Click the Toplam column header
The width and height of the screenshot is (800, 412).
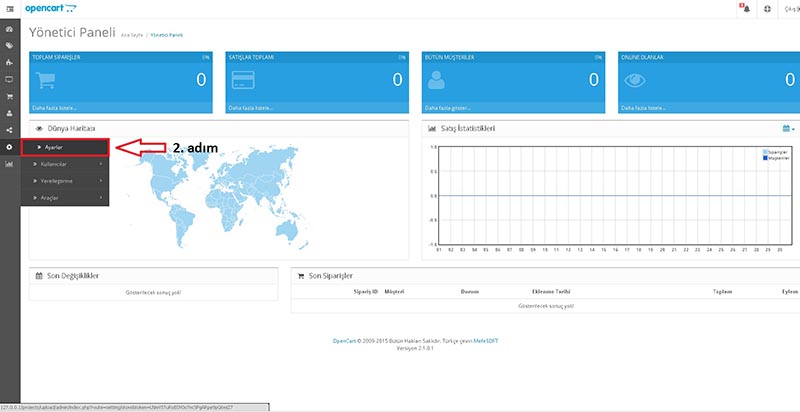[x=722, y=292]
